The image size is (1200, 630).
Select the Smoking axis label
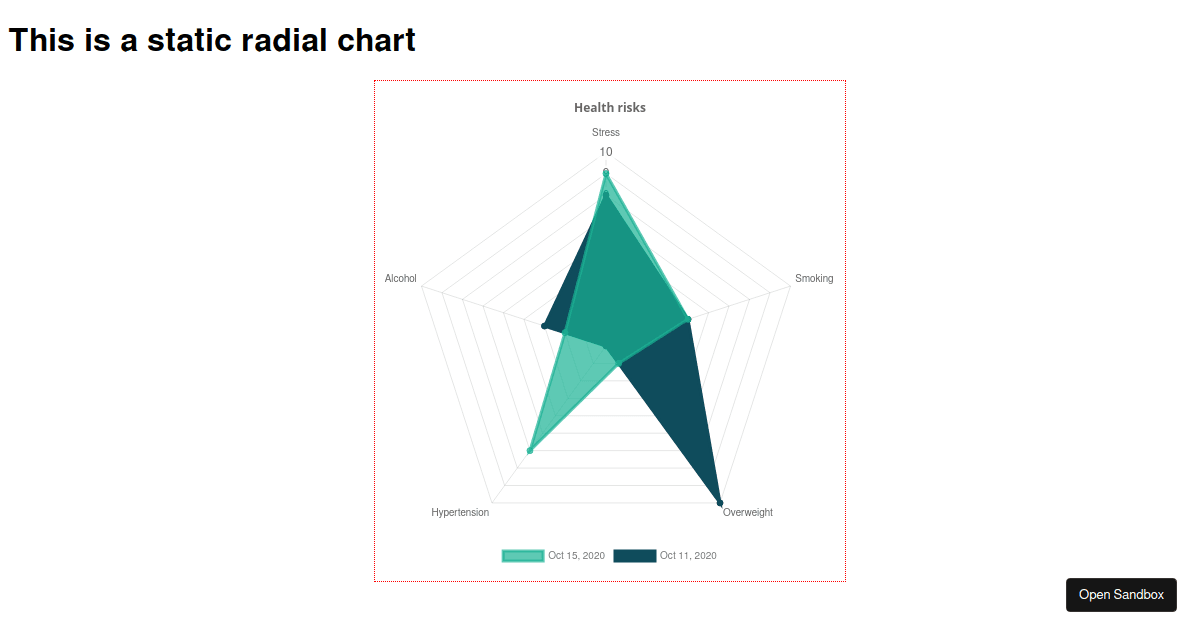[x=813, y=278]
